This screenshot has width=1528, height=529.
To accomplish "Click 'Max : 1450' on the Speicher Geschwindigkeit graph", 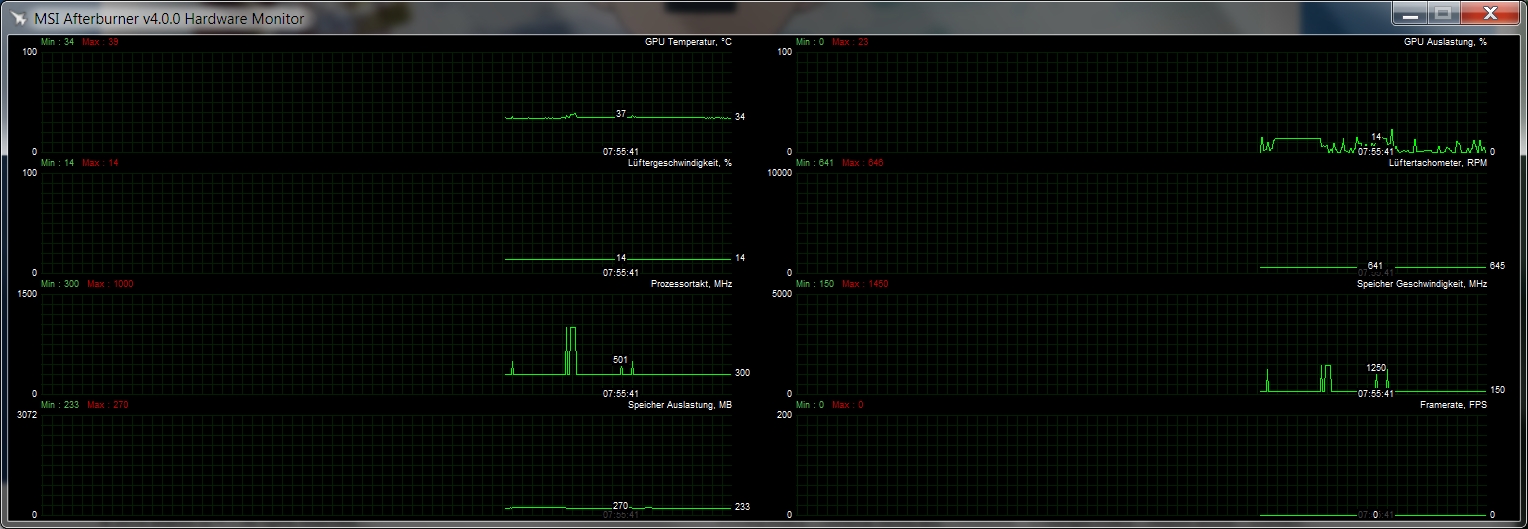I will (865, 284).
